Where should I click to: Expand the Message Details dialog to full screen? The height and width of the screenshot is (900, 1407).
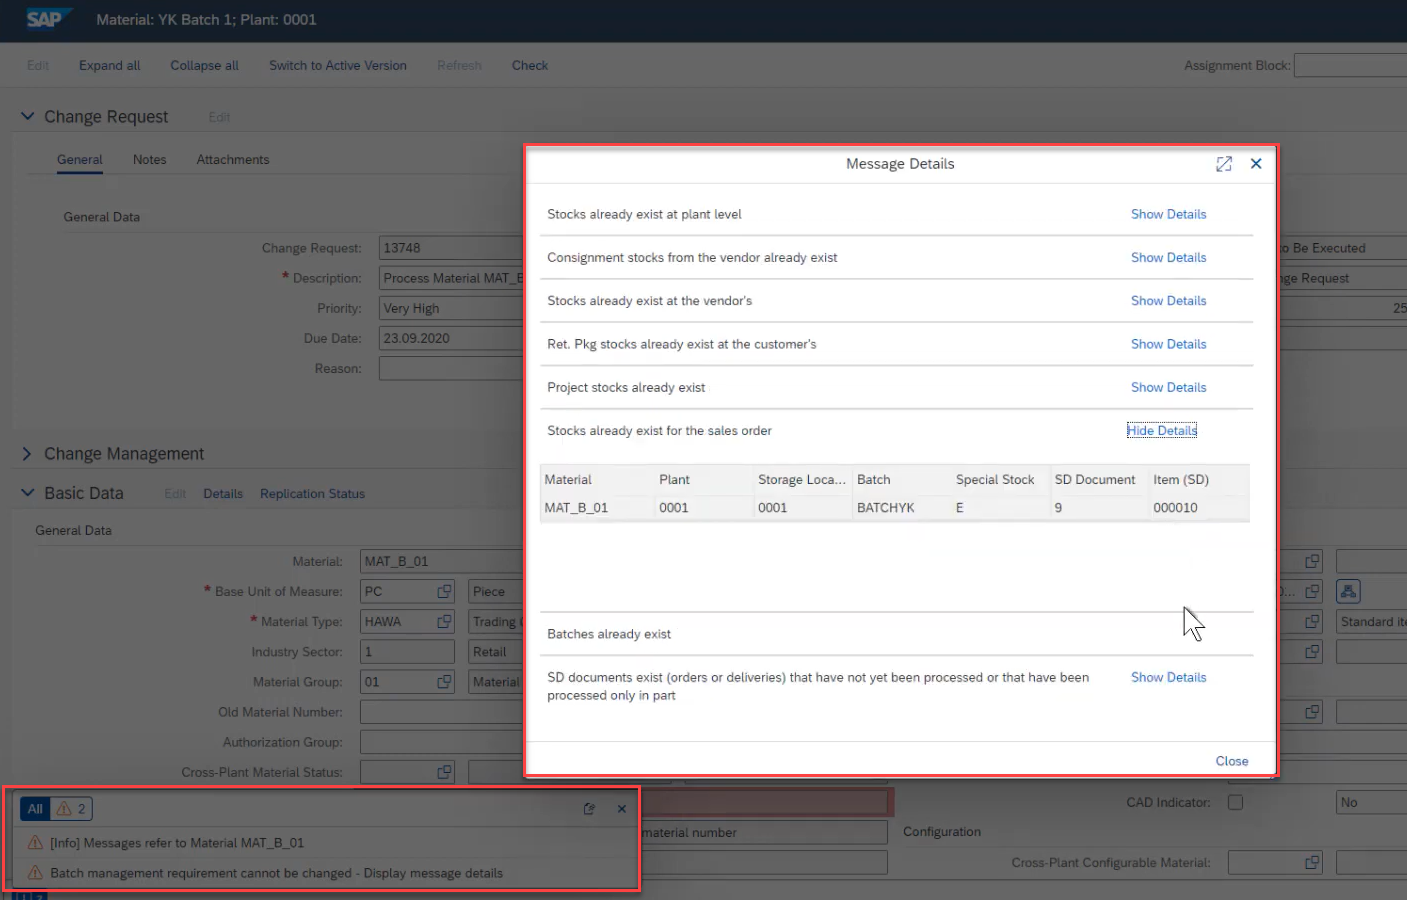[1223, 164]
